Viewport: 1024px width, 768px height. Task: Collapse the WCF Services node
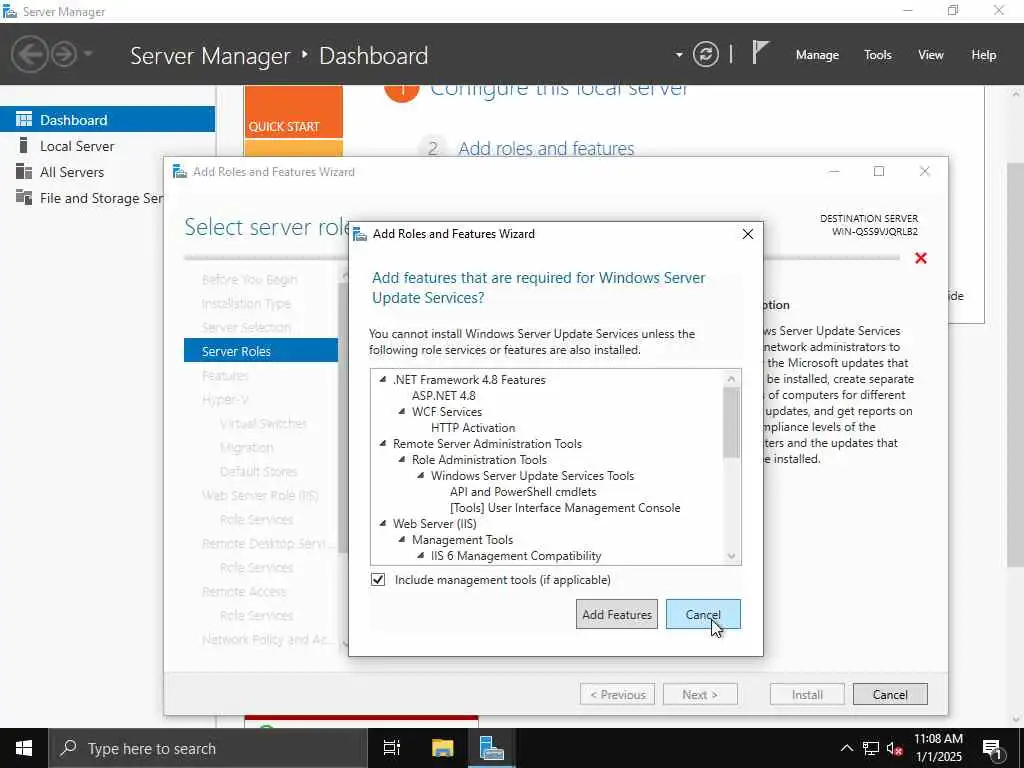pyautogui.click(x=402, y=411)
